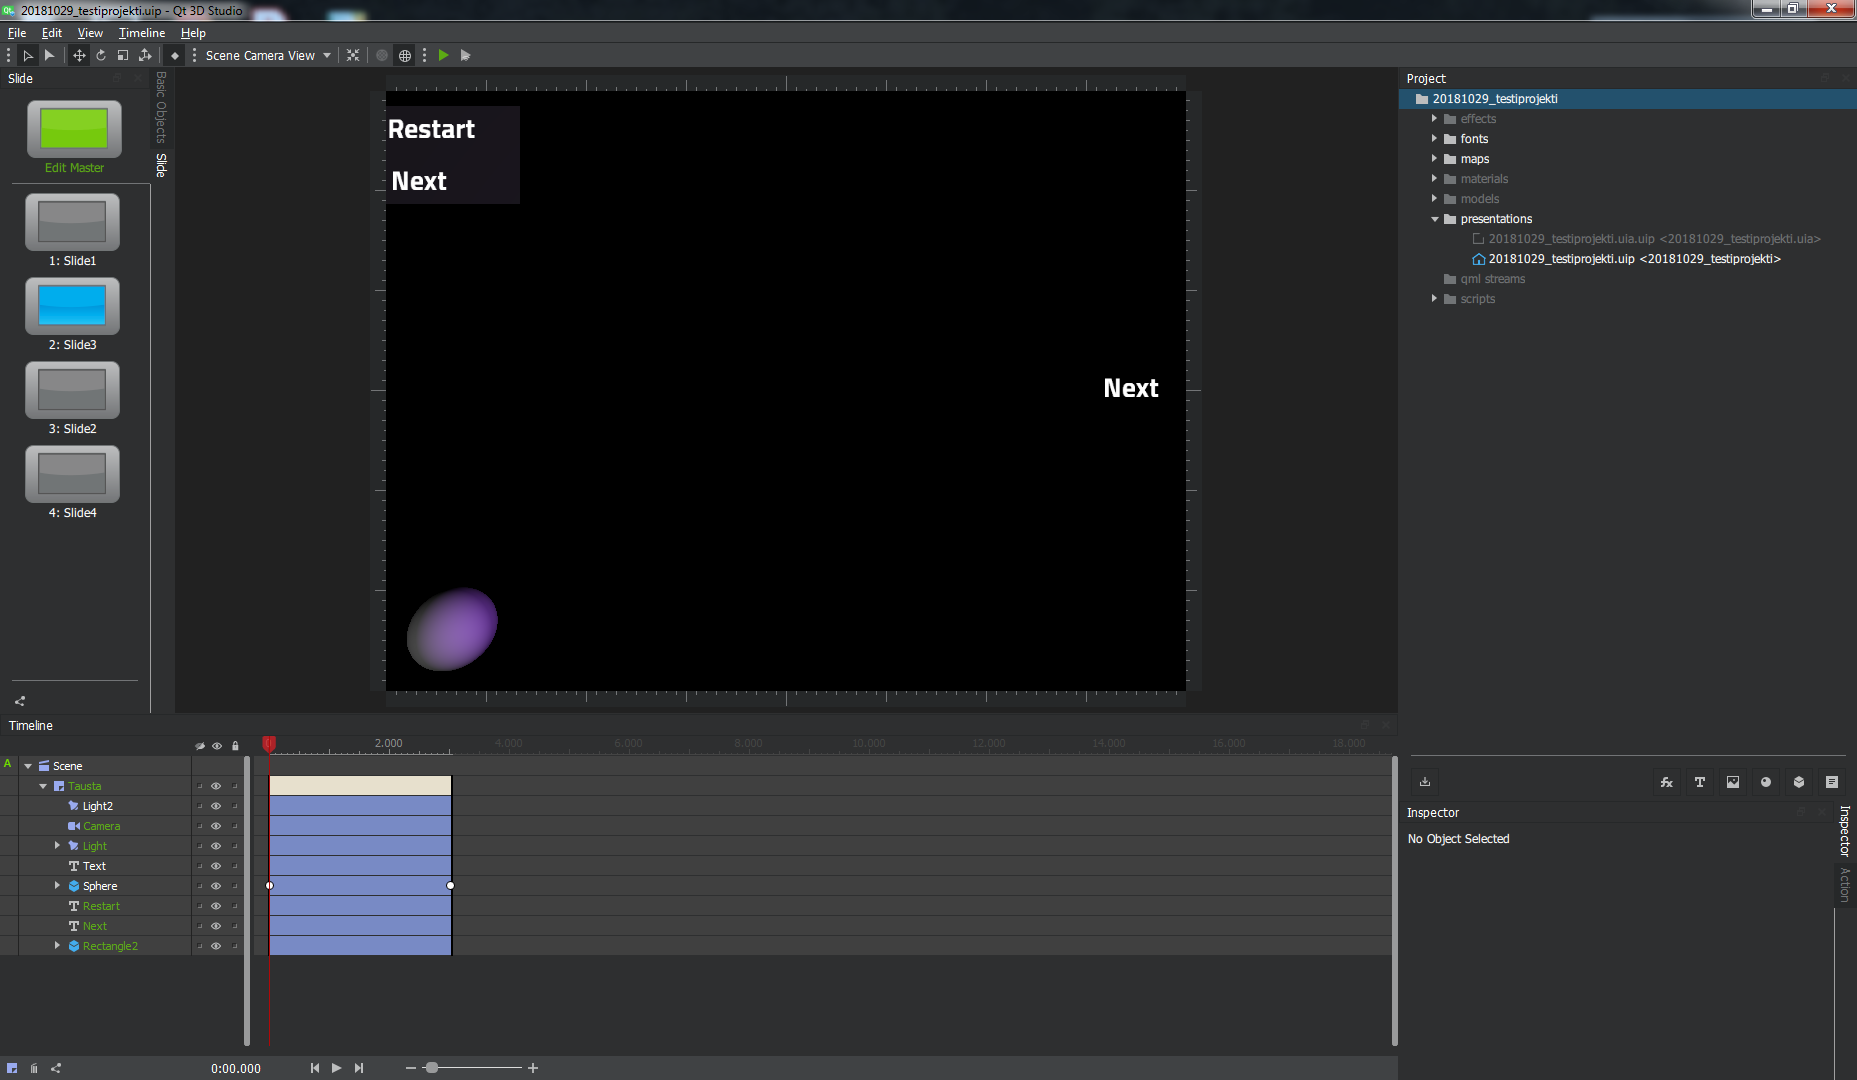
Task: Open the effects library (fx) icon
Action: coord(1666,782)
